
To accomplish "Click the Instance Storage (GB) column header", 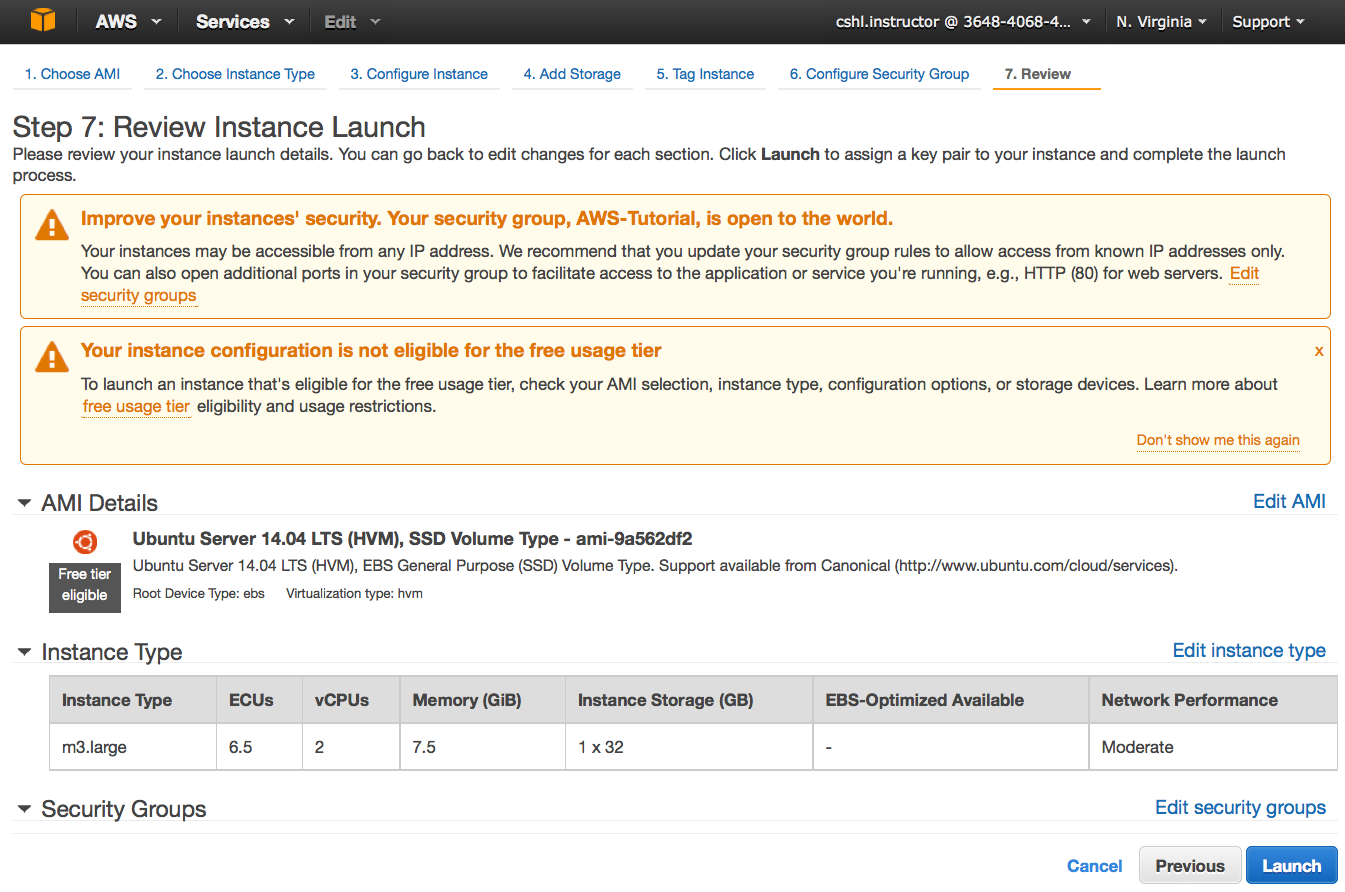I will tap(689, 700).
